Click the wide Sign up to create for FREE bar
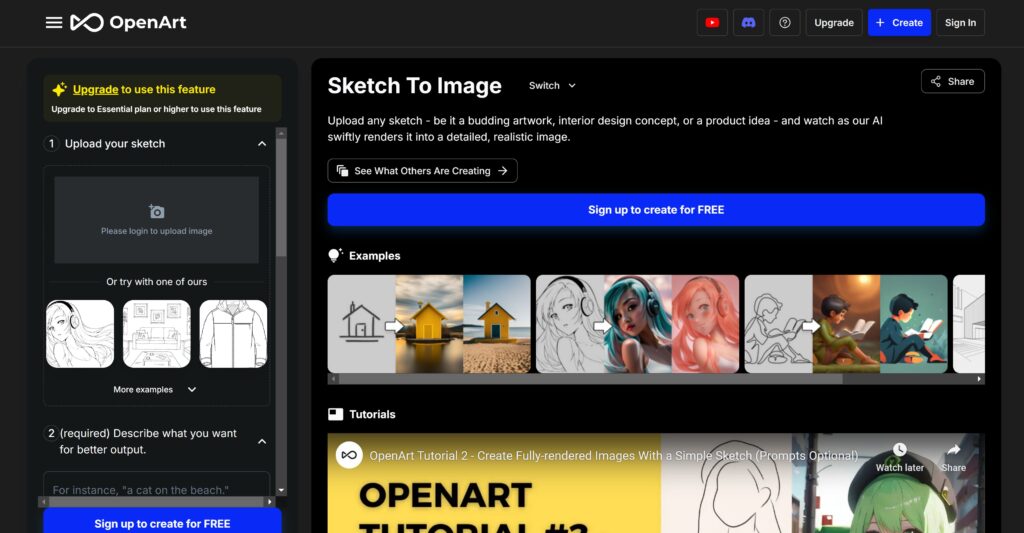 point(656,210)
